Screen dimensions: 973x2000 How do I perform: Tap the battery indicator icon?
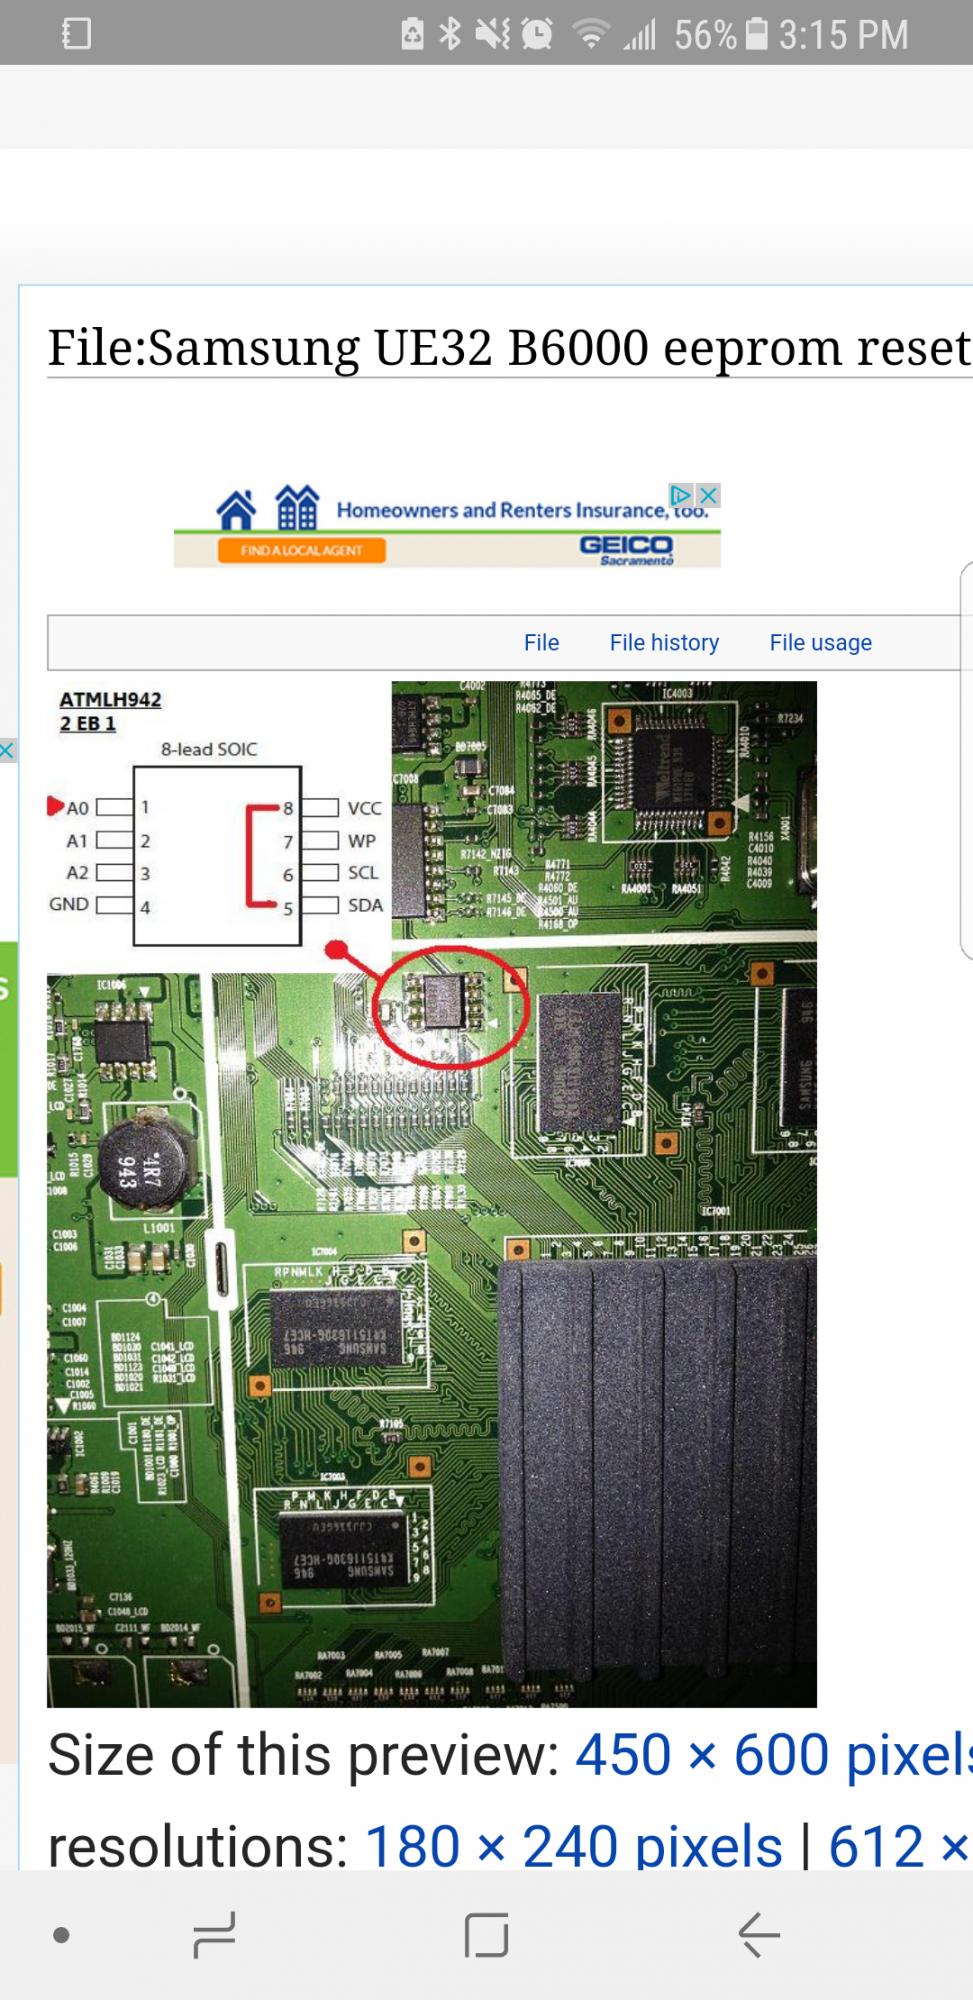click(x=757, y=35)
